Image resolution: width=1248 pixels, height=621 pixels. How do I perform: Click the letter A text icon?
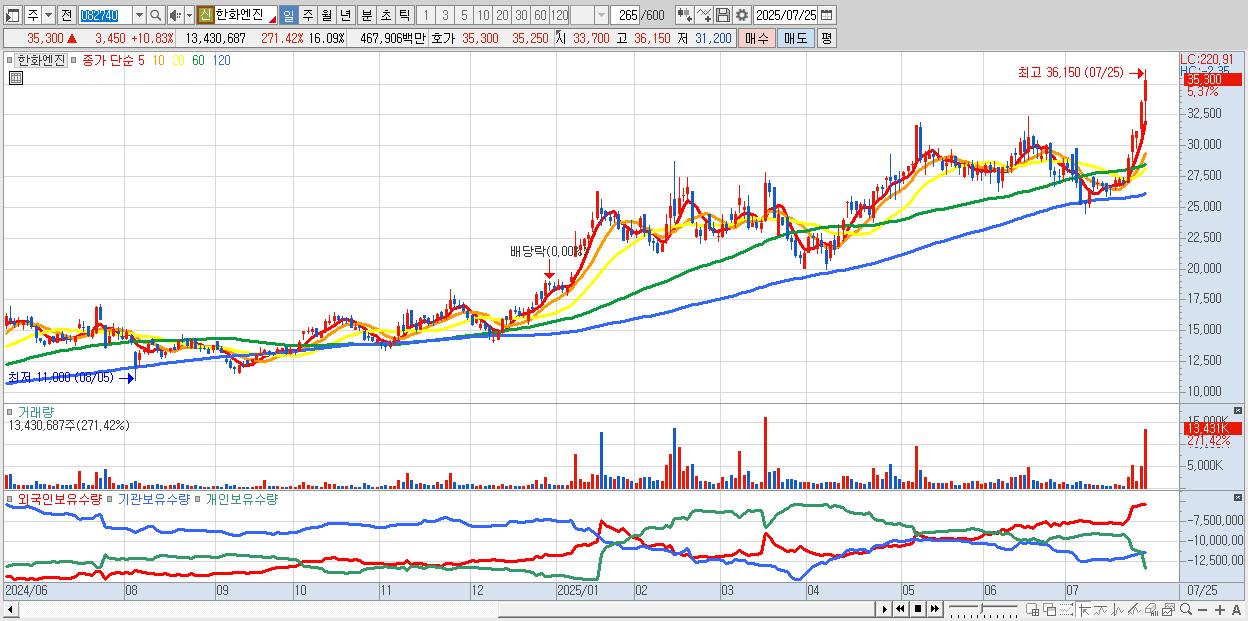[1236, 609]
